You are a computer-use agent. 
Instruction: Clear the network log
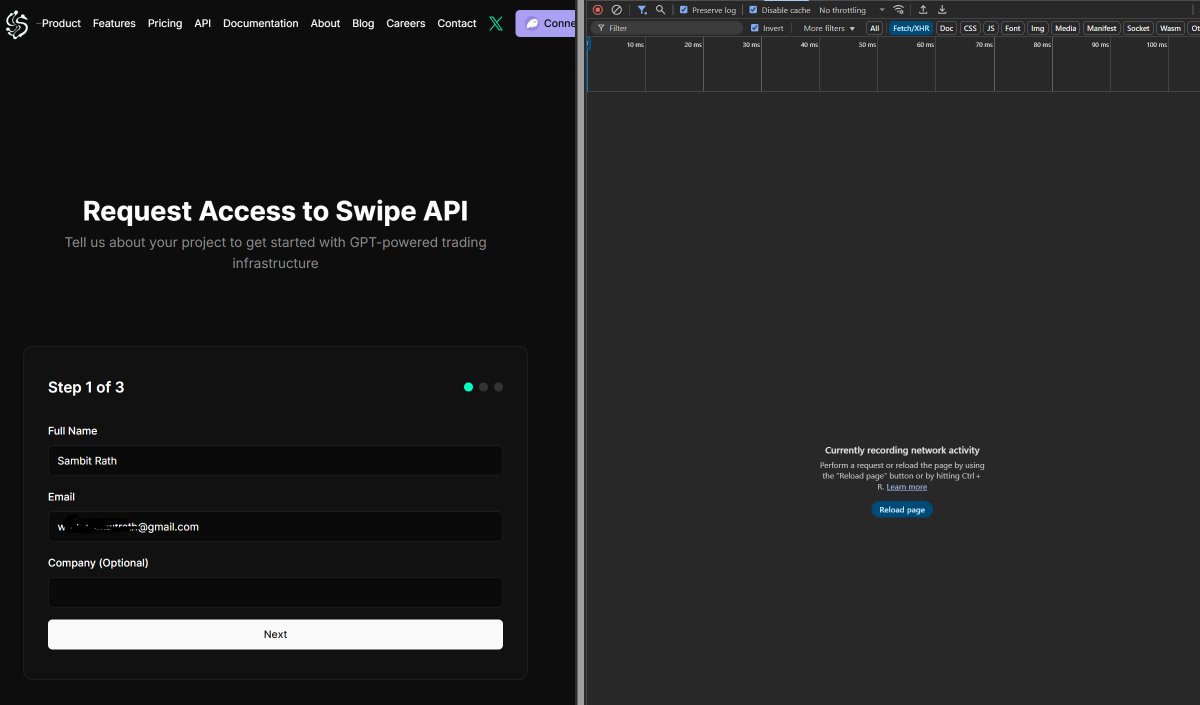tap(616, 10)
